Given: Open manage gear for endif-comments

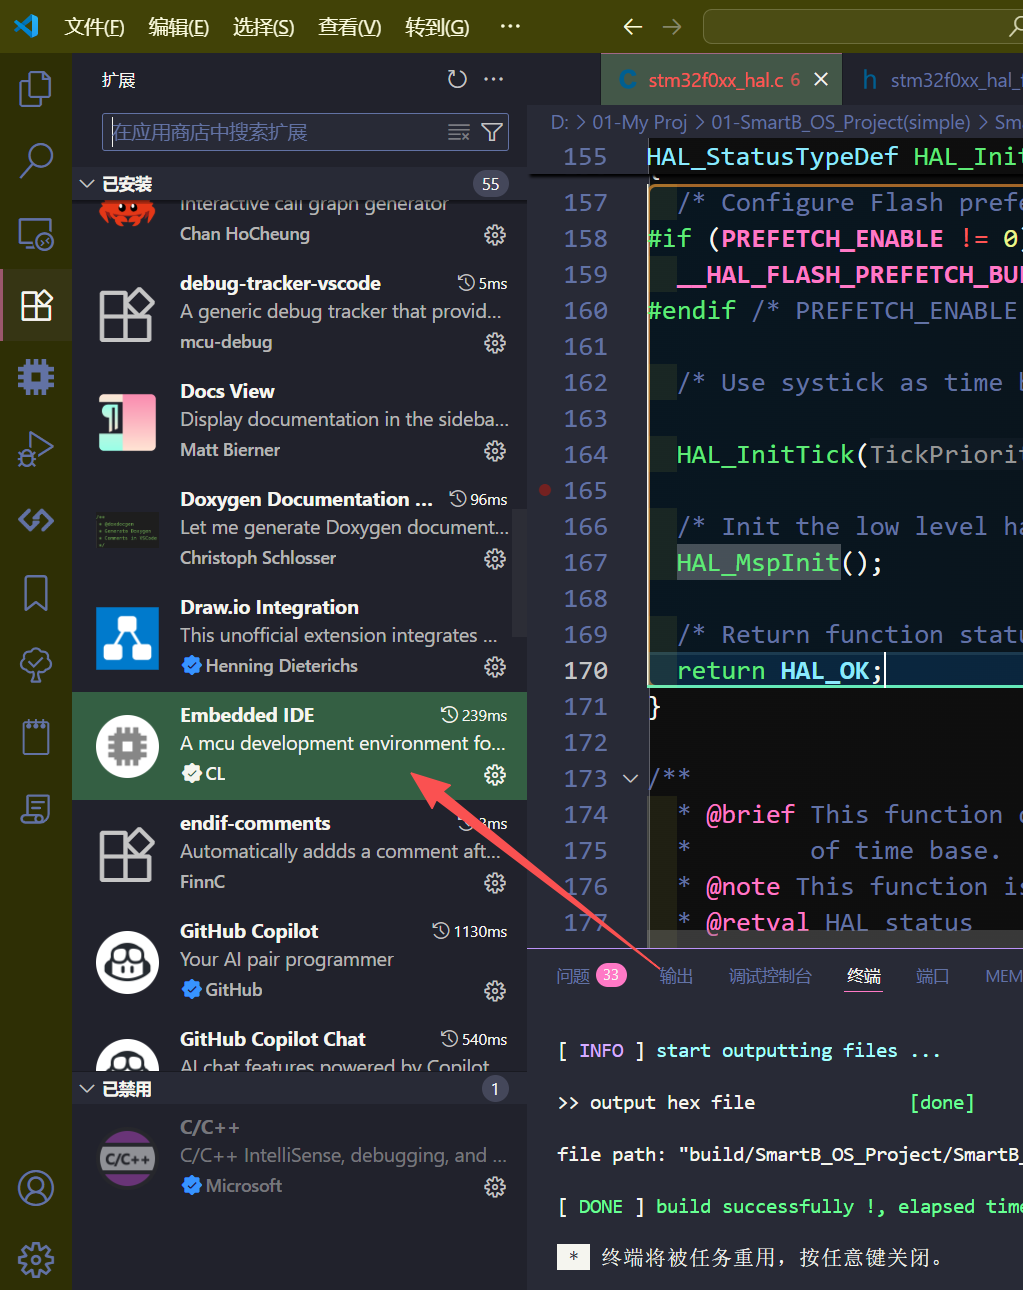Looking at the screenshot, I should click(495, 883).
